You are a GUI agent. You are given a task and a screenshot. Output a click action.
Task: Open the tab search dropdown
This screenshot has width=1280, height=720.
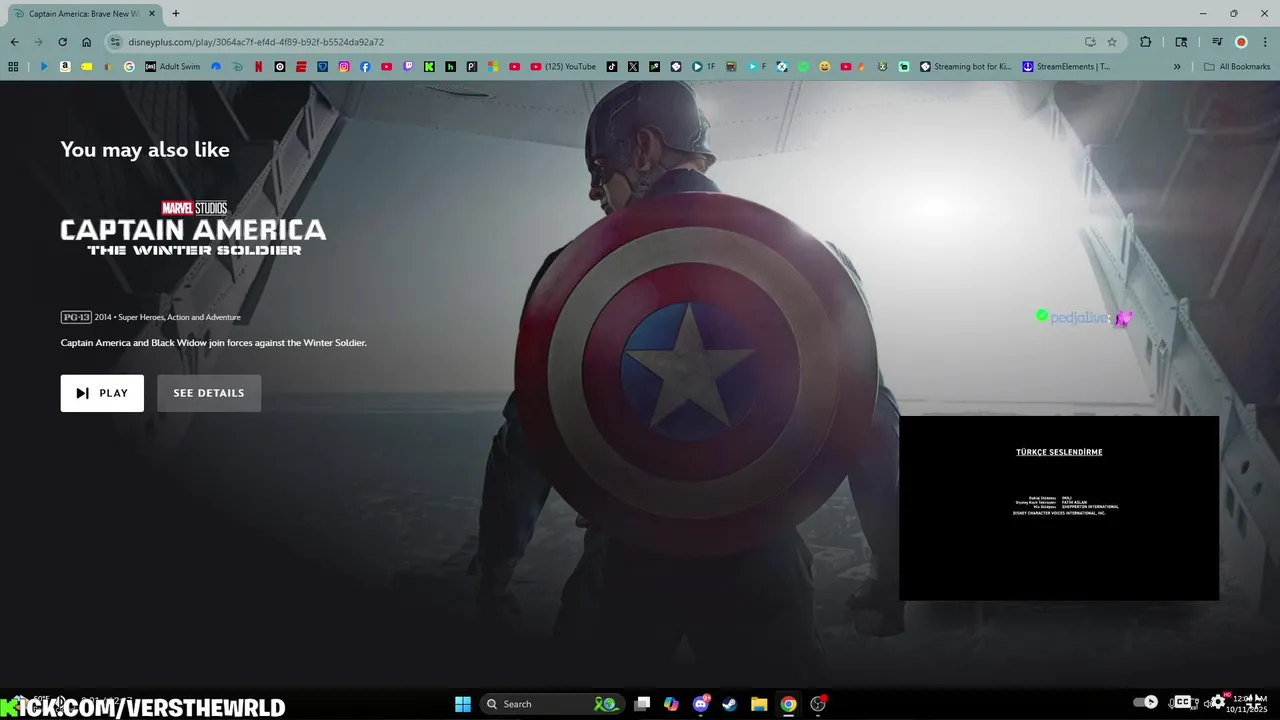(1182, 42)
